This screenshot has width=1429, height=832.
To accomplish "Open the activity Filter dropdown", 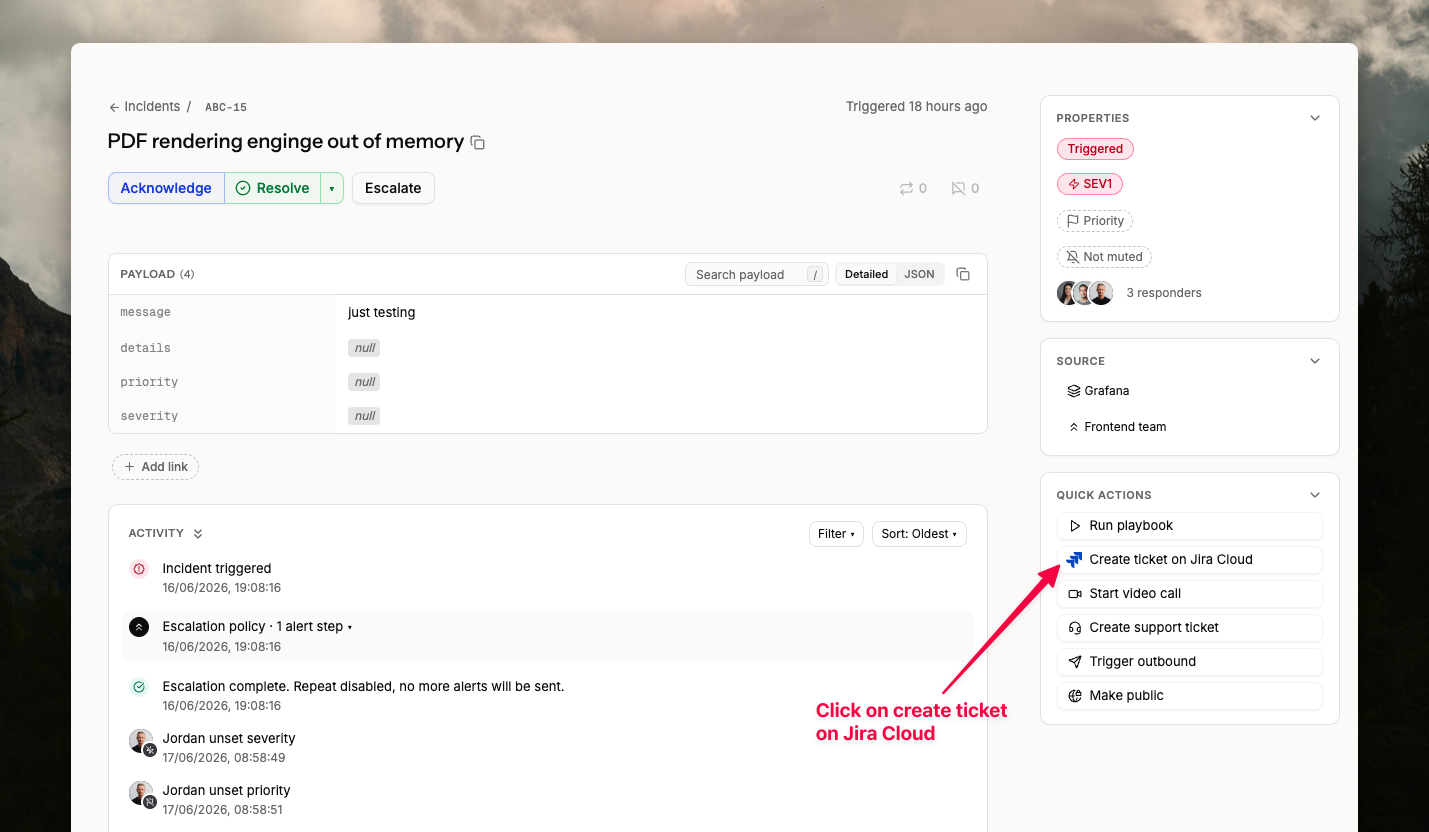I will [836, 534].
